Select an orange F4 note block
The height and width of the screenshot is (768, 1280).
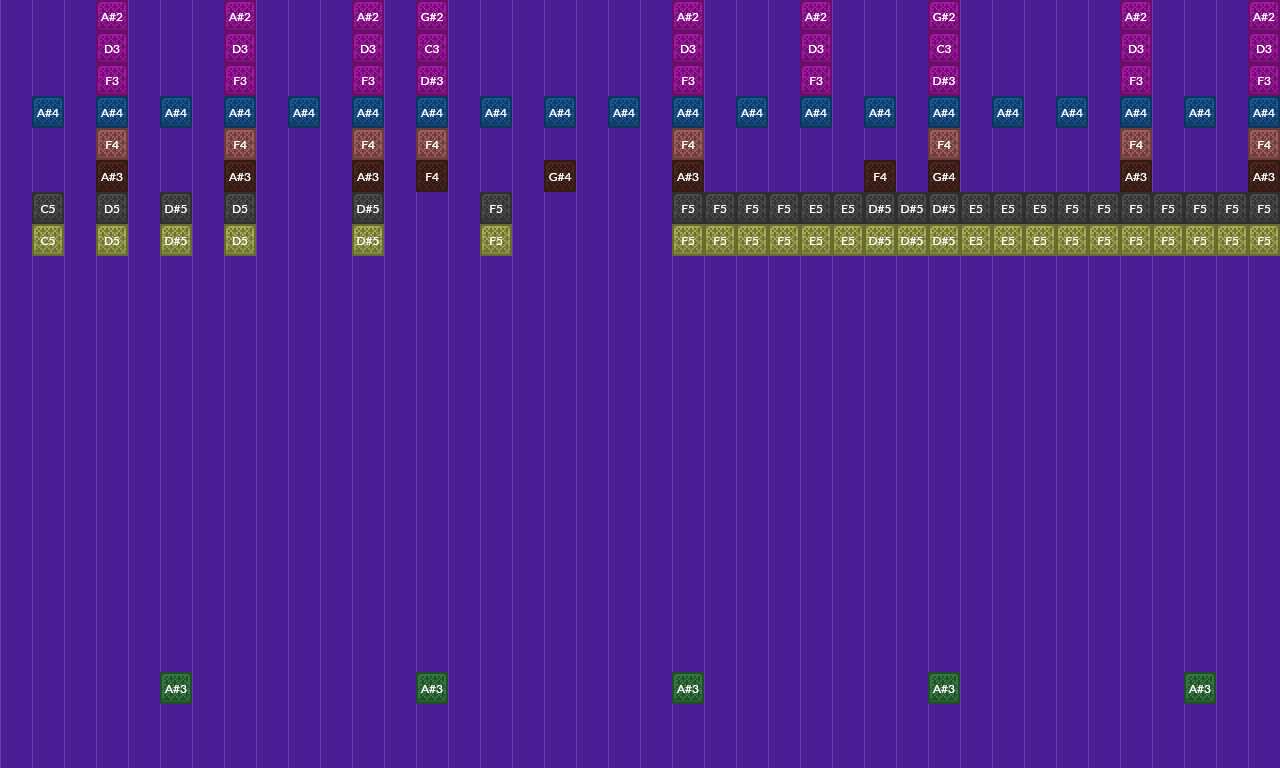(111, 144)
